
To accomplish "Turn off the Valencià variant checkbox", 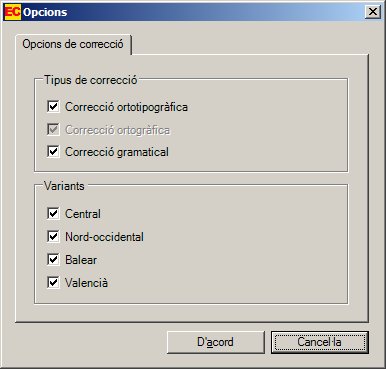I will pyautogui.click(x=53, y=283).
